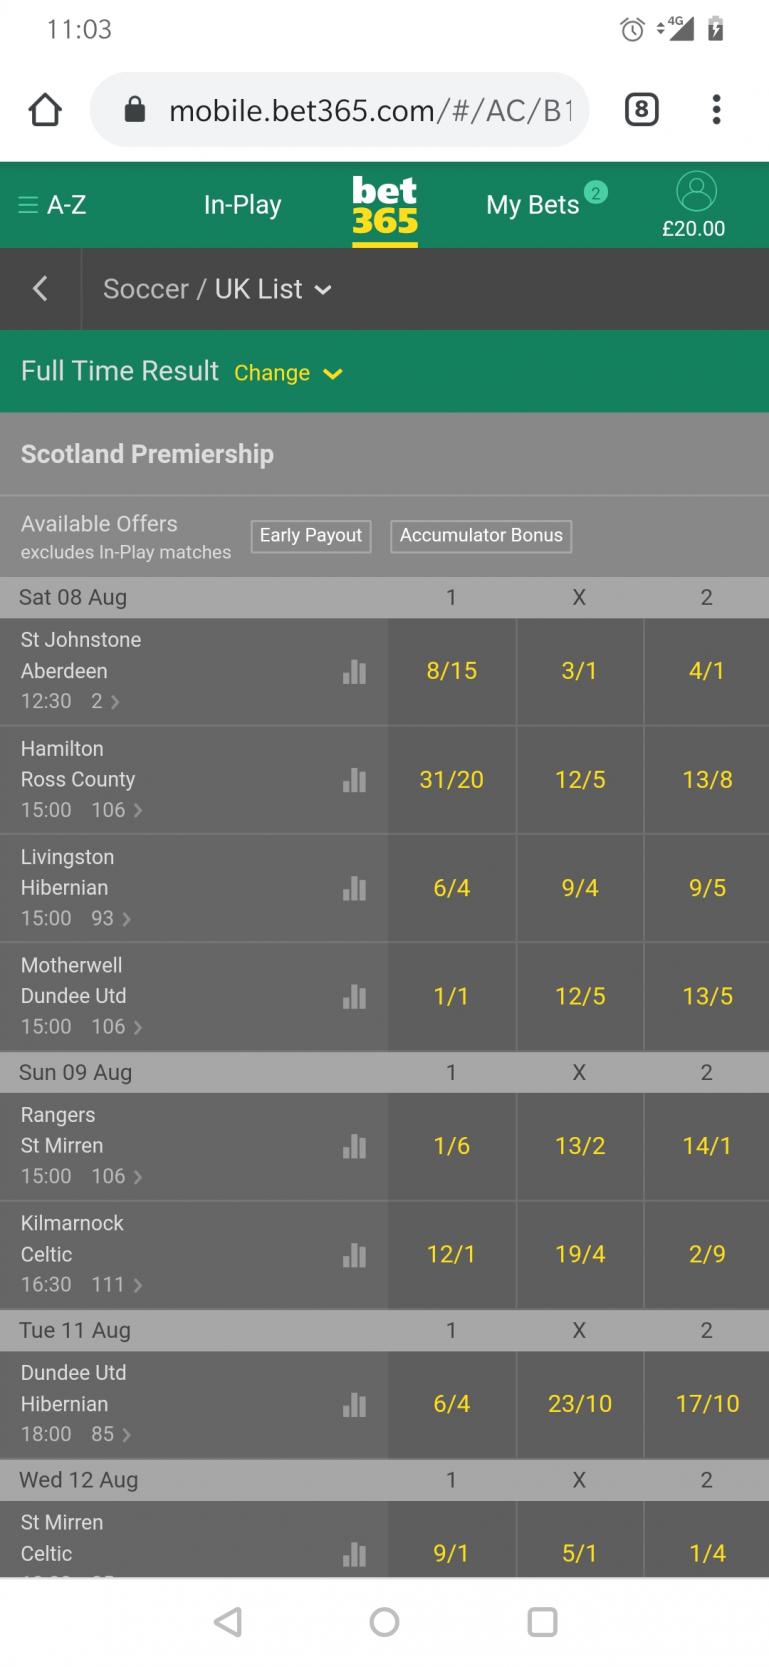Select St Johnstone home win at 8/15

coord(451,671)
